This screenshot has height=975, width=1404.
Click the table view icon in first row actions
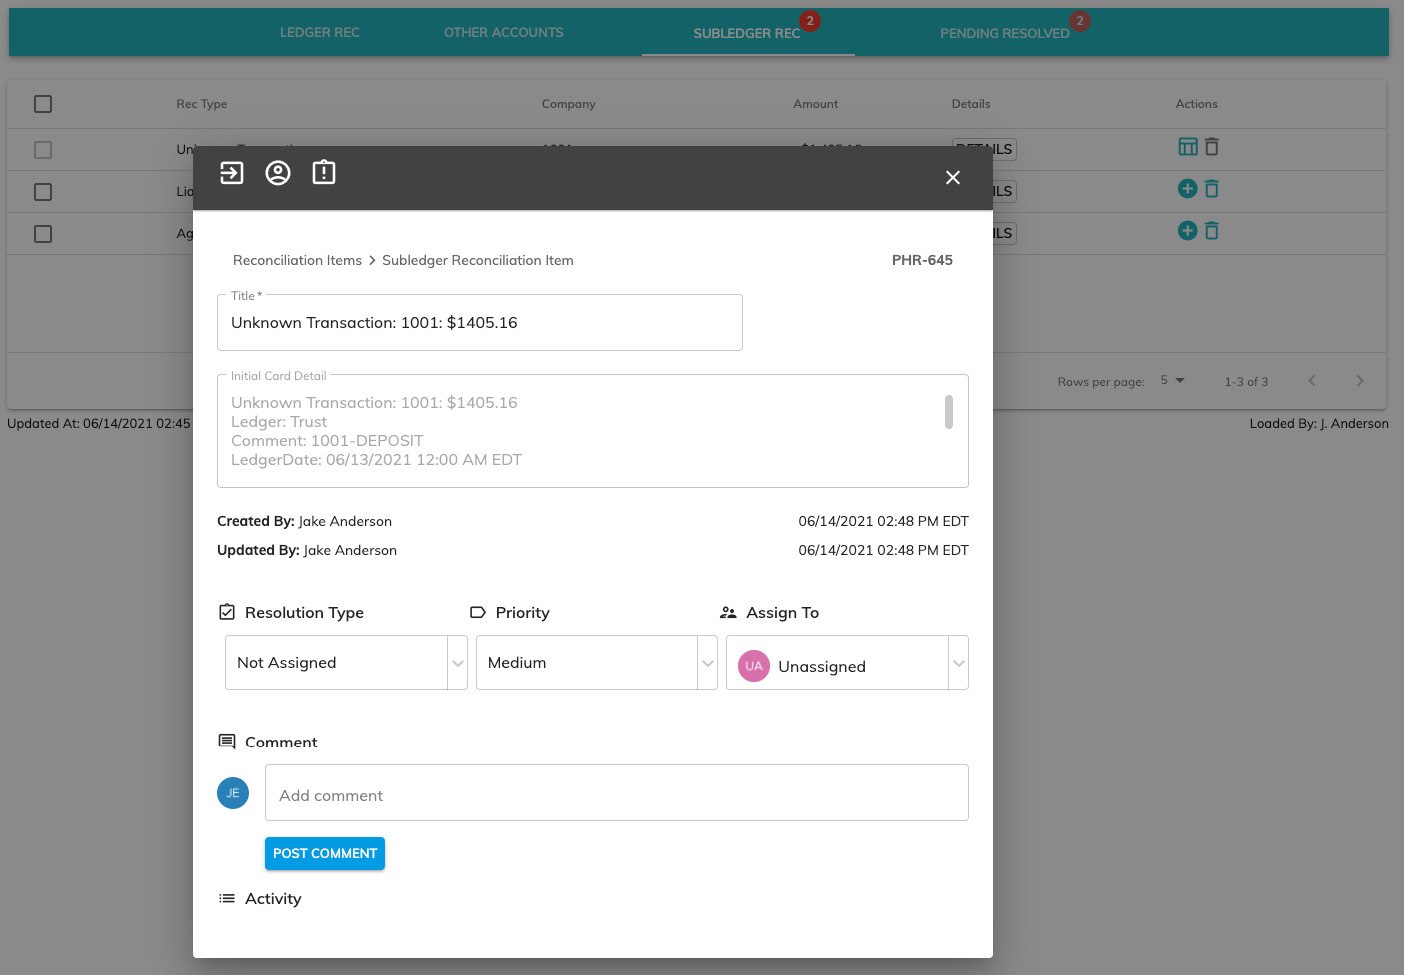1188,147
